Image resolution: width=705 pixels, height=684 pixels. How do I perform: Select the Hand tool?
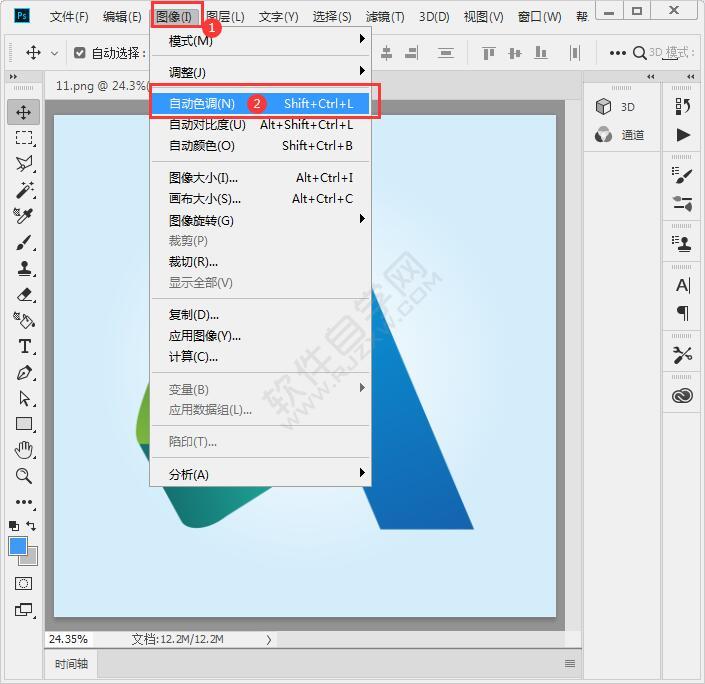24,450
